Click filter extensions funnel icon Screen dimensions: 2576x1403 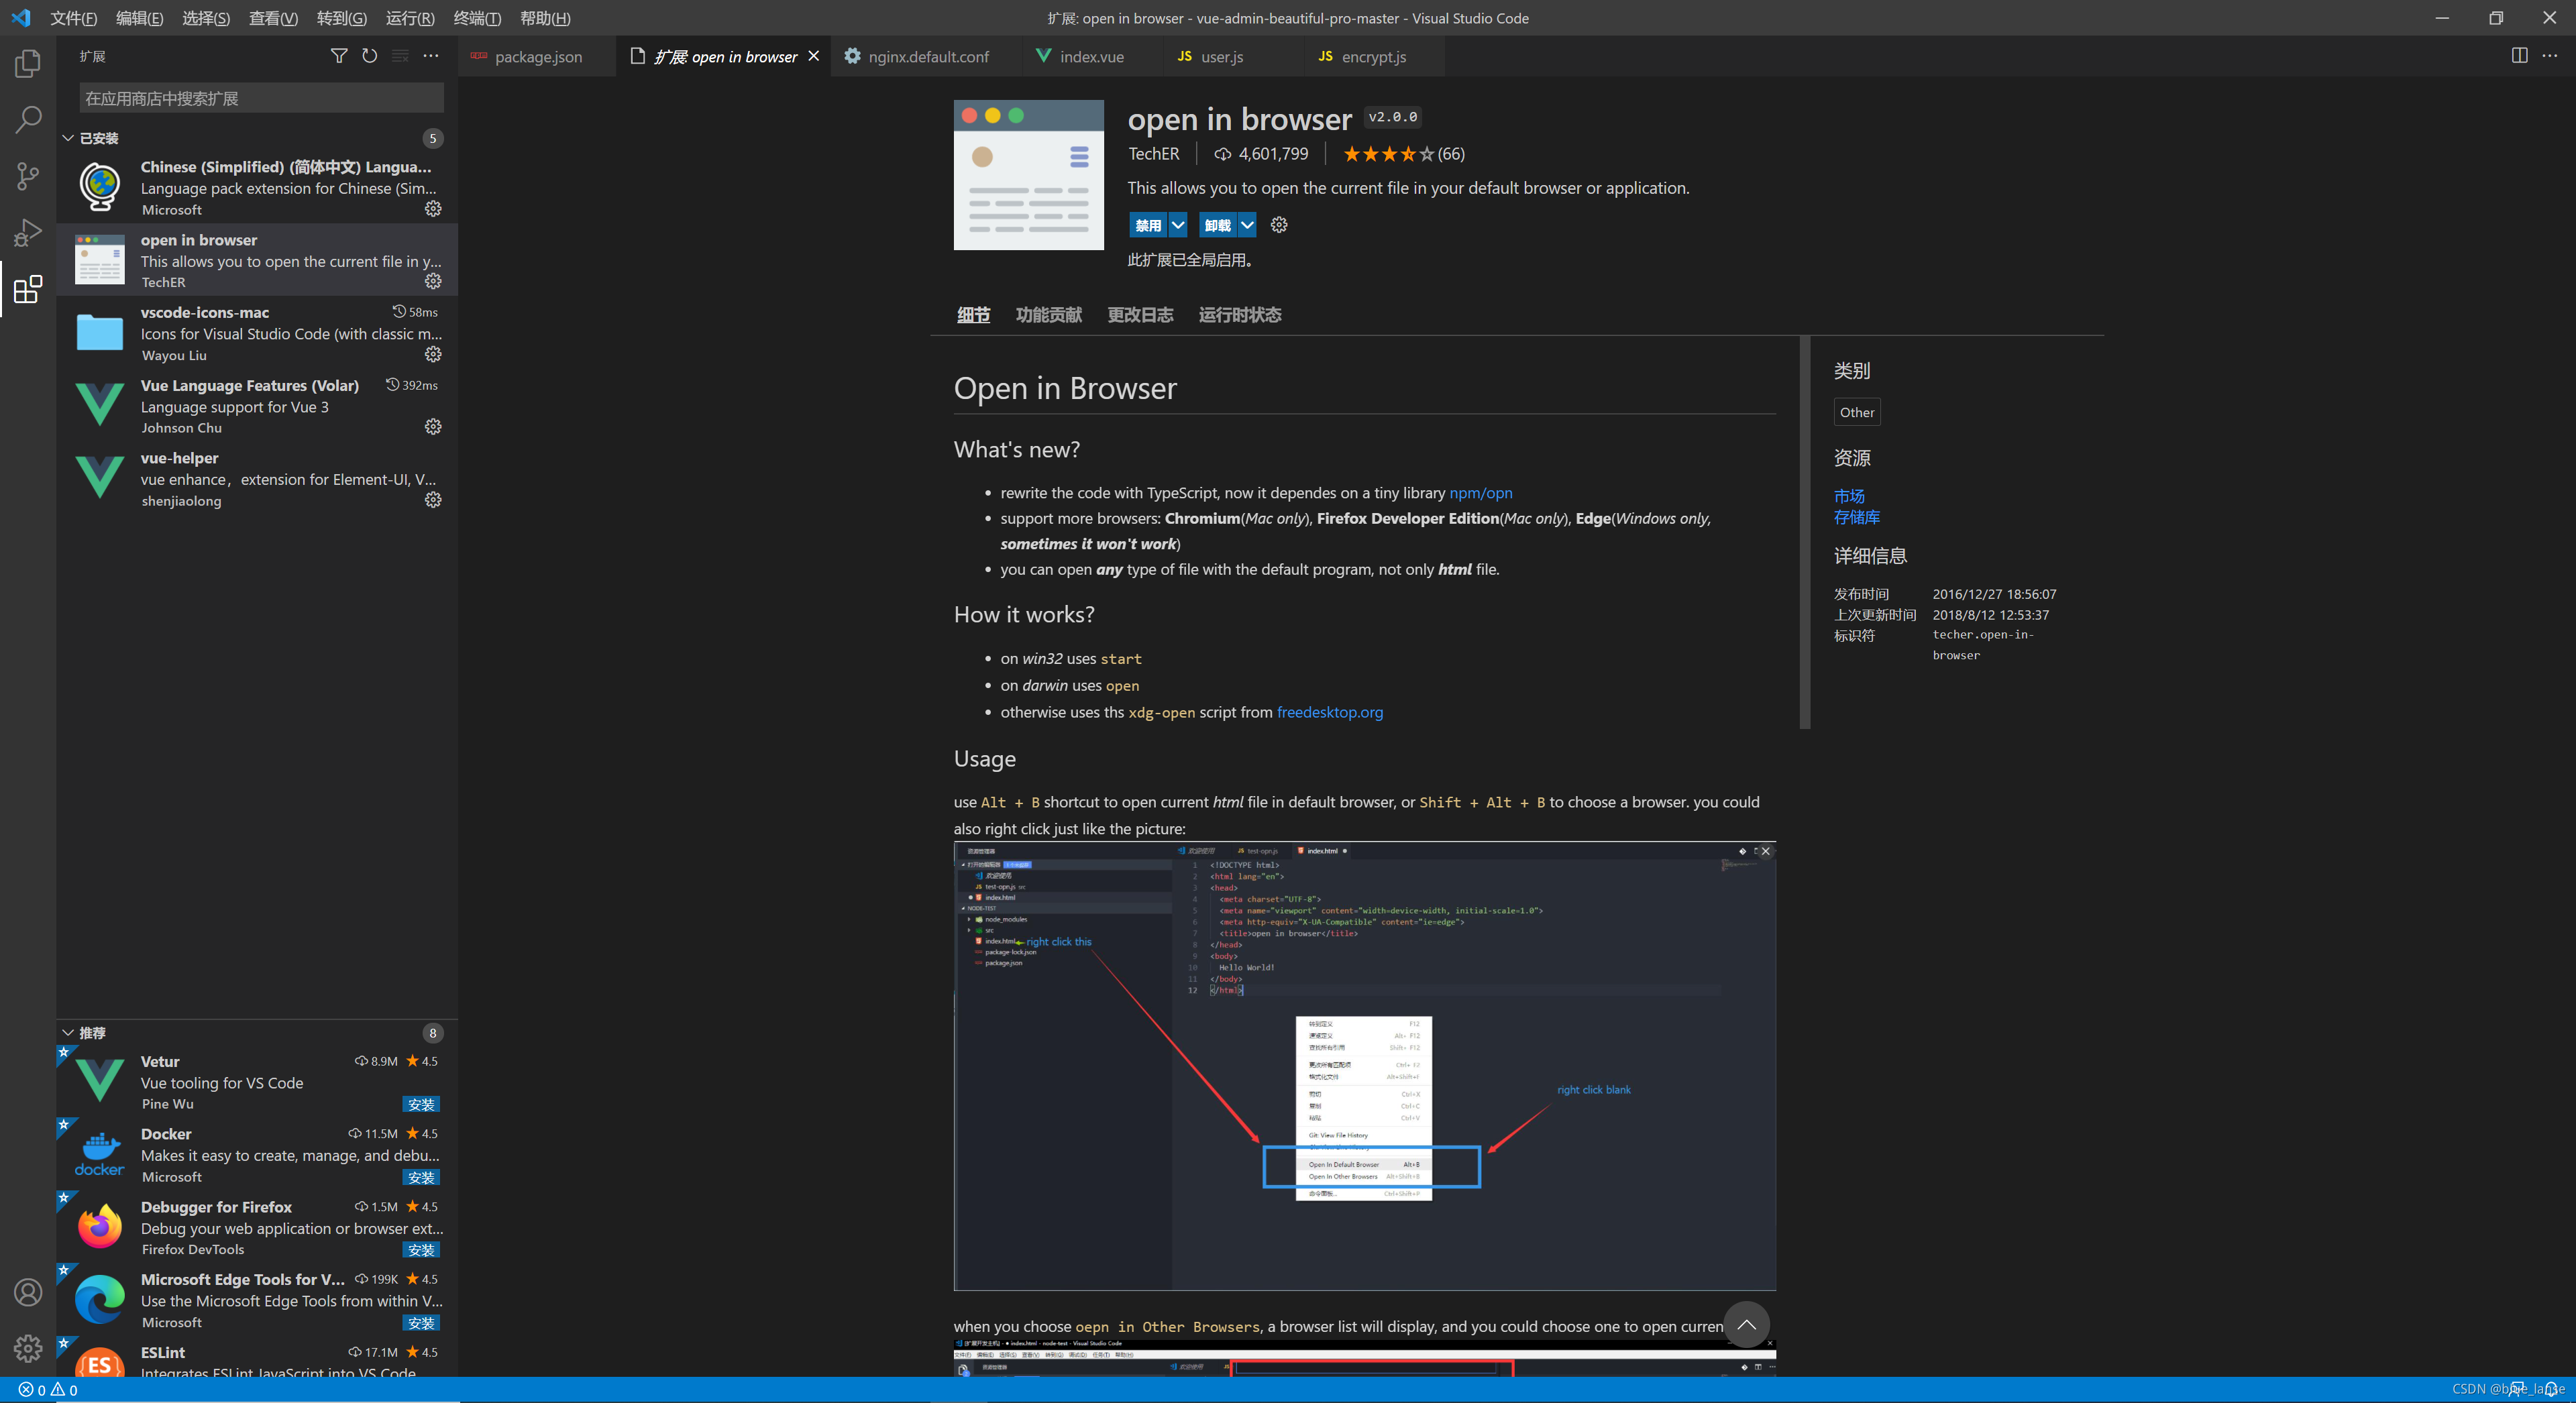click(339, 56)
